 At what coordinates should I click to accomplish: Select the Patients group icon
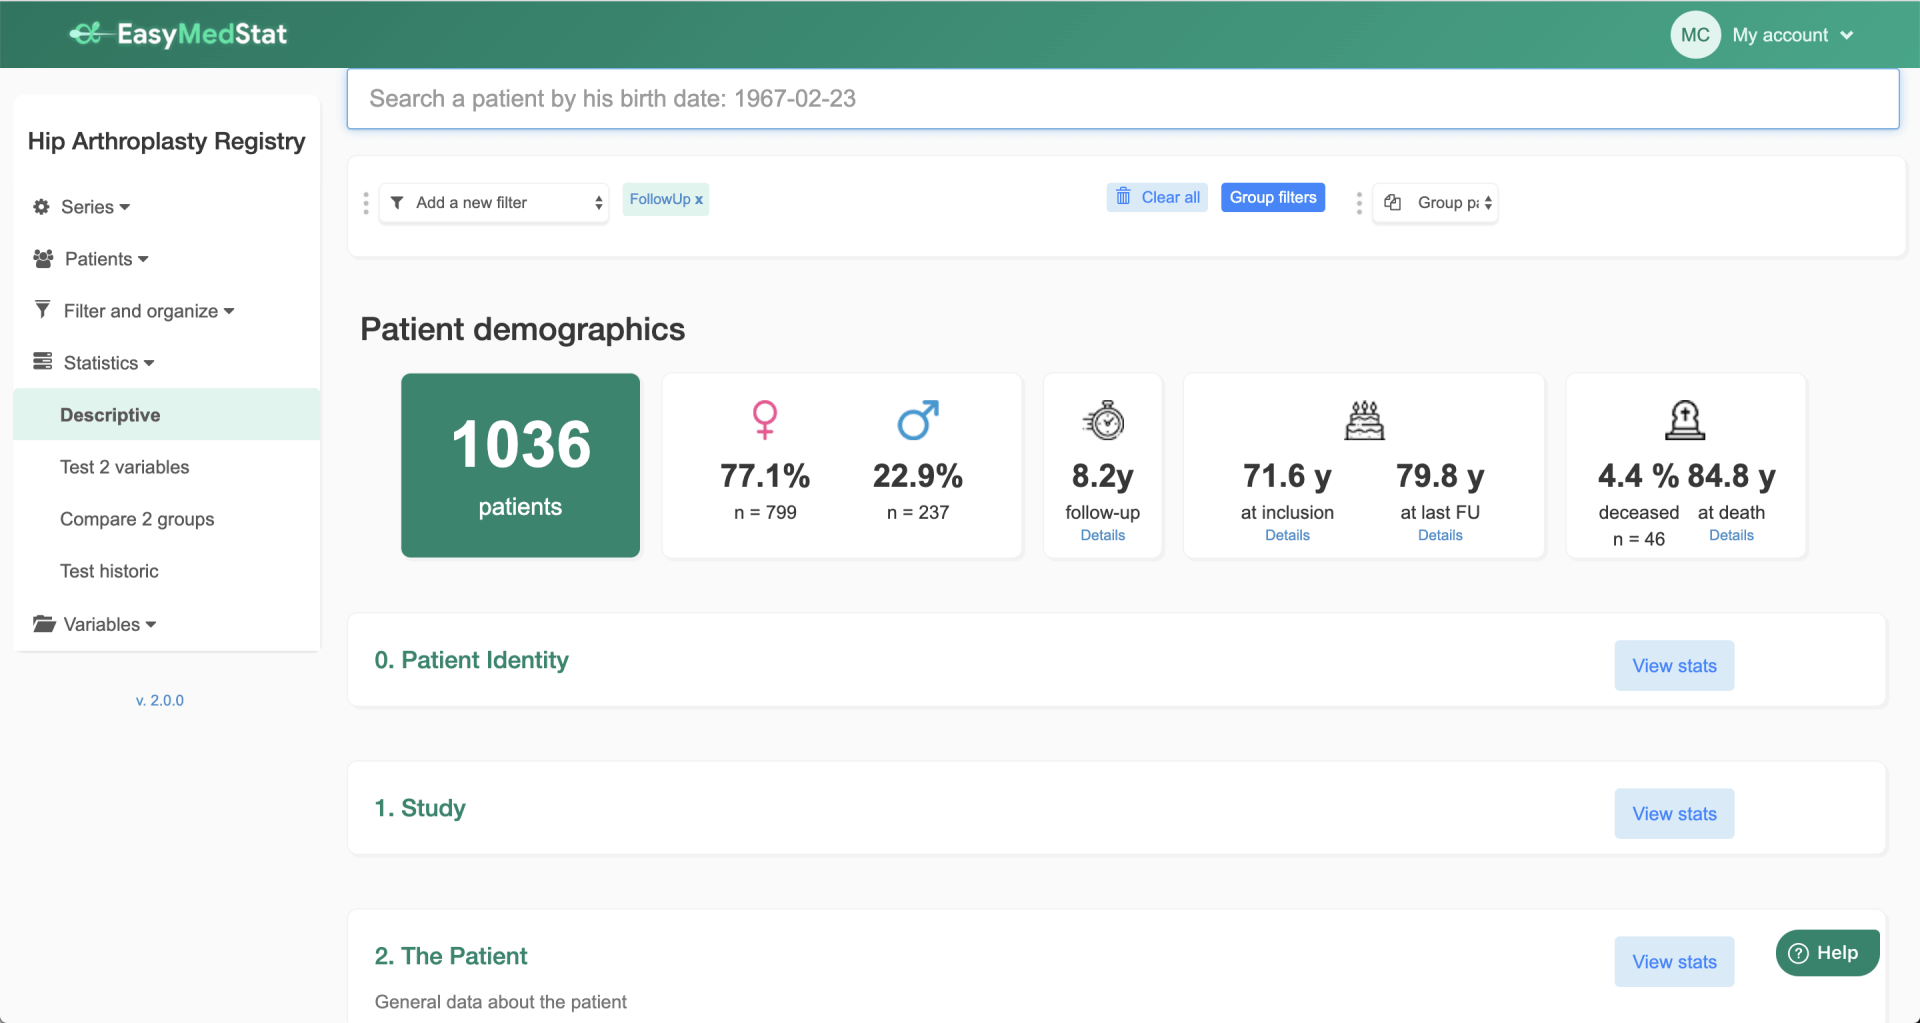42,258
